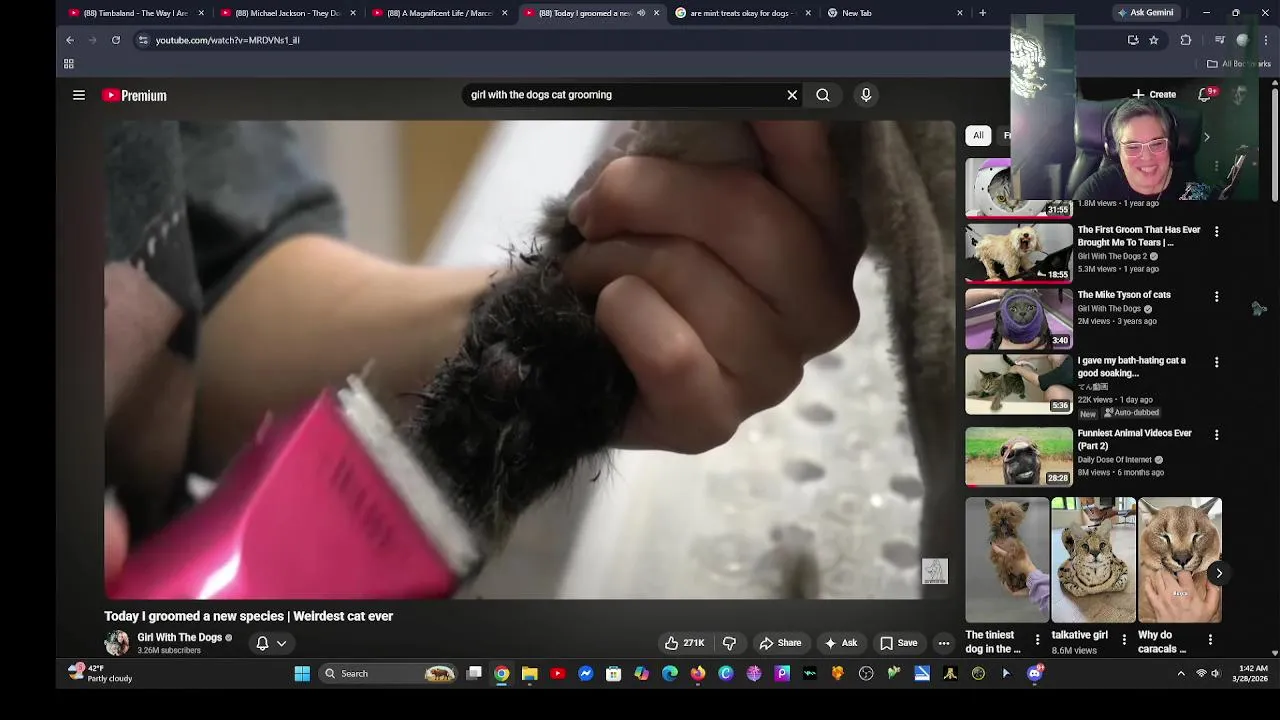Open Chrome extensions puzzle icon

point(1186,40)
